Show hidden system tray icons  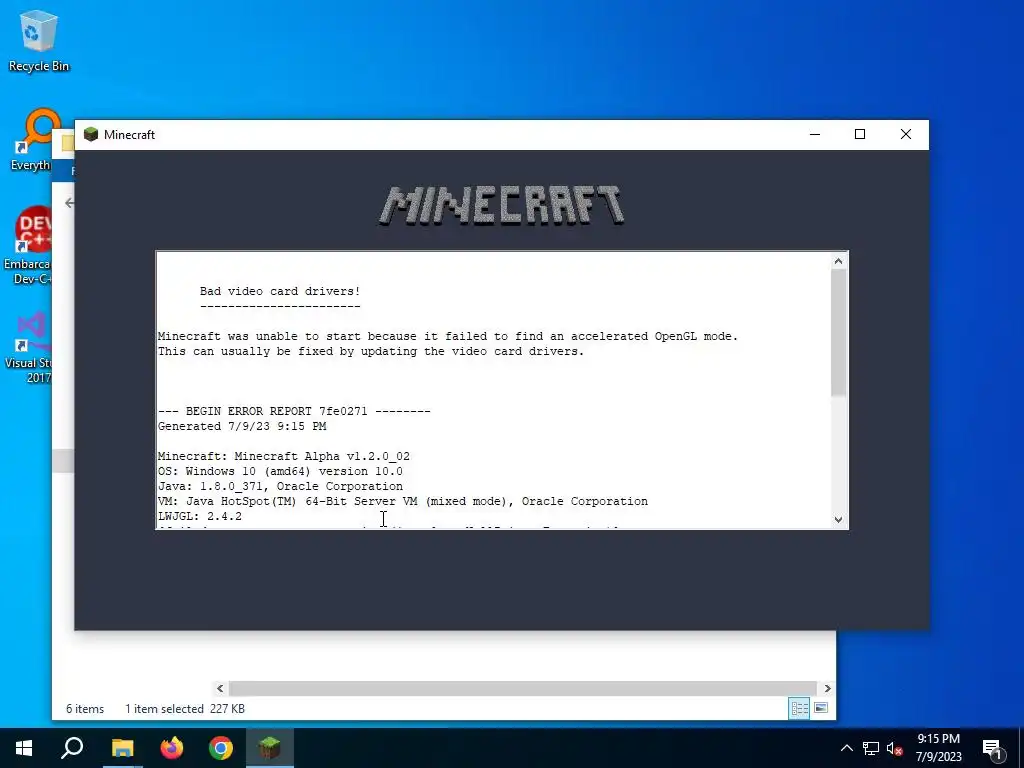pos(846,748)
